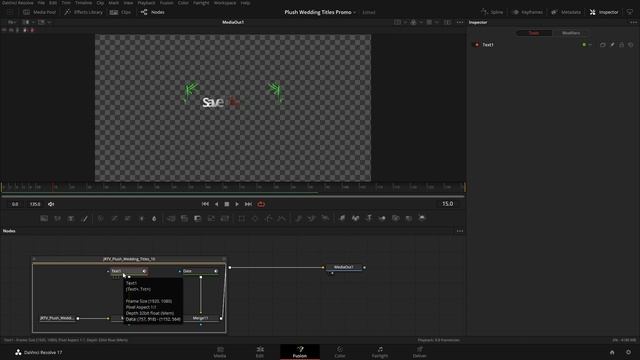Add a Text 3D tool from toolbar
The width and height of the screenshot is (640, 360).
point(369,218)
